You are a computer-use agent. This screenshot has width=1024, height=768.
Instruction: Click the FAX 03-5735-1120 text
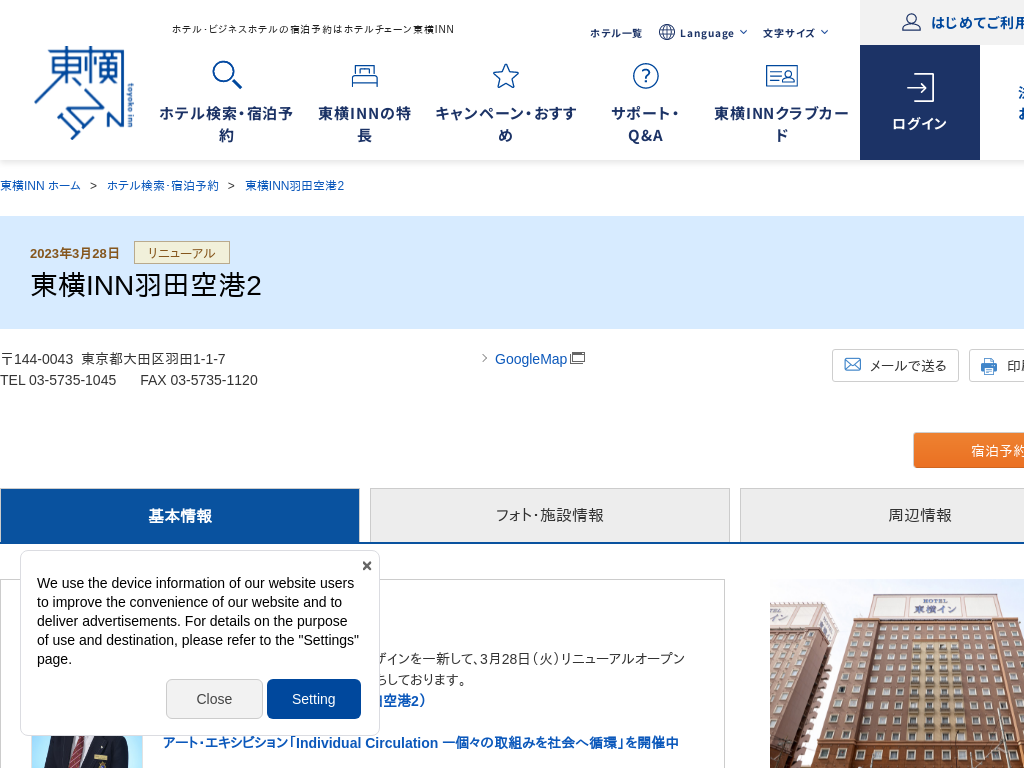click(x=199, y=380)
